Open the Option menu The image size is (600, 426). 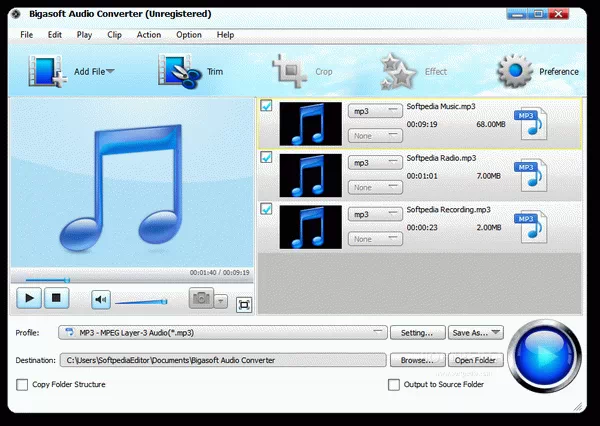click(189, 35)
